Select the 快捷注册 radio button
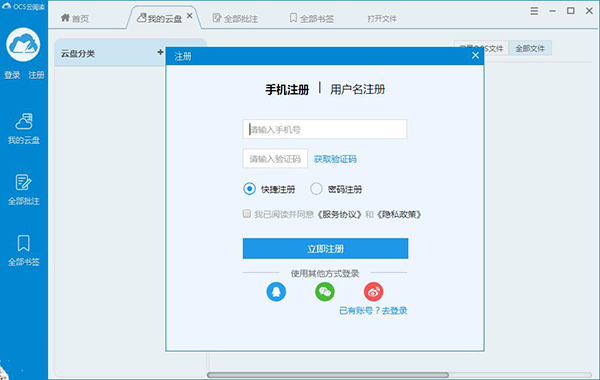The width and height of the screenshot is (600, 380). pos(249,189)
